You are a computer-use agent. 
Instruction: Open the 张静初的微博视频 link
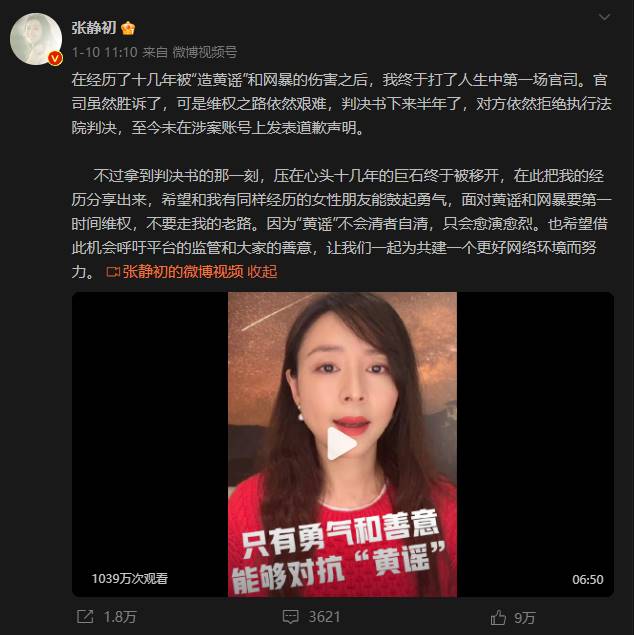coord(183,272)
